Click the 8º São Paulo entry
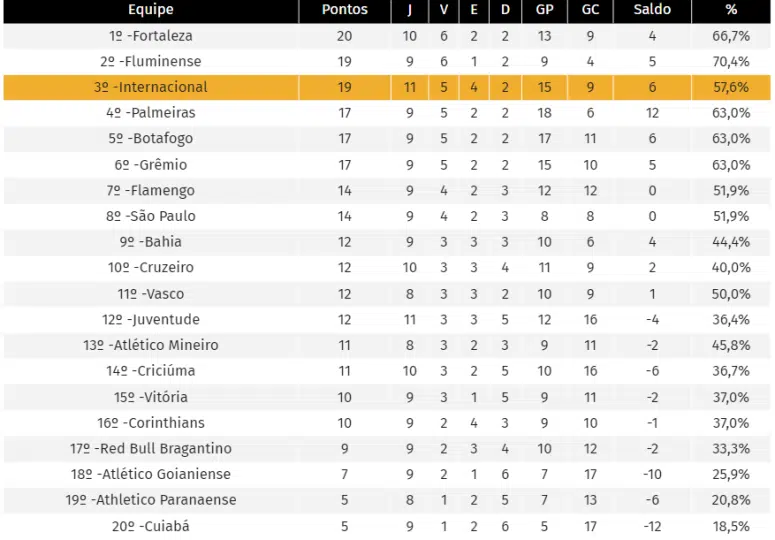The image size is (775, 540). click(x=151, y=216)
